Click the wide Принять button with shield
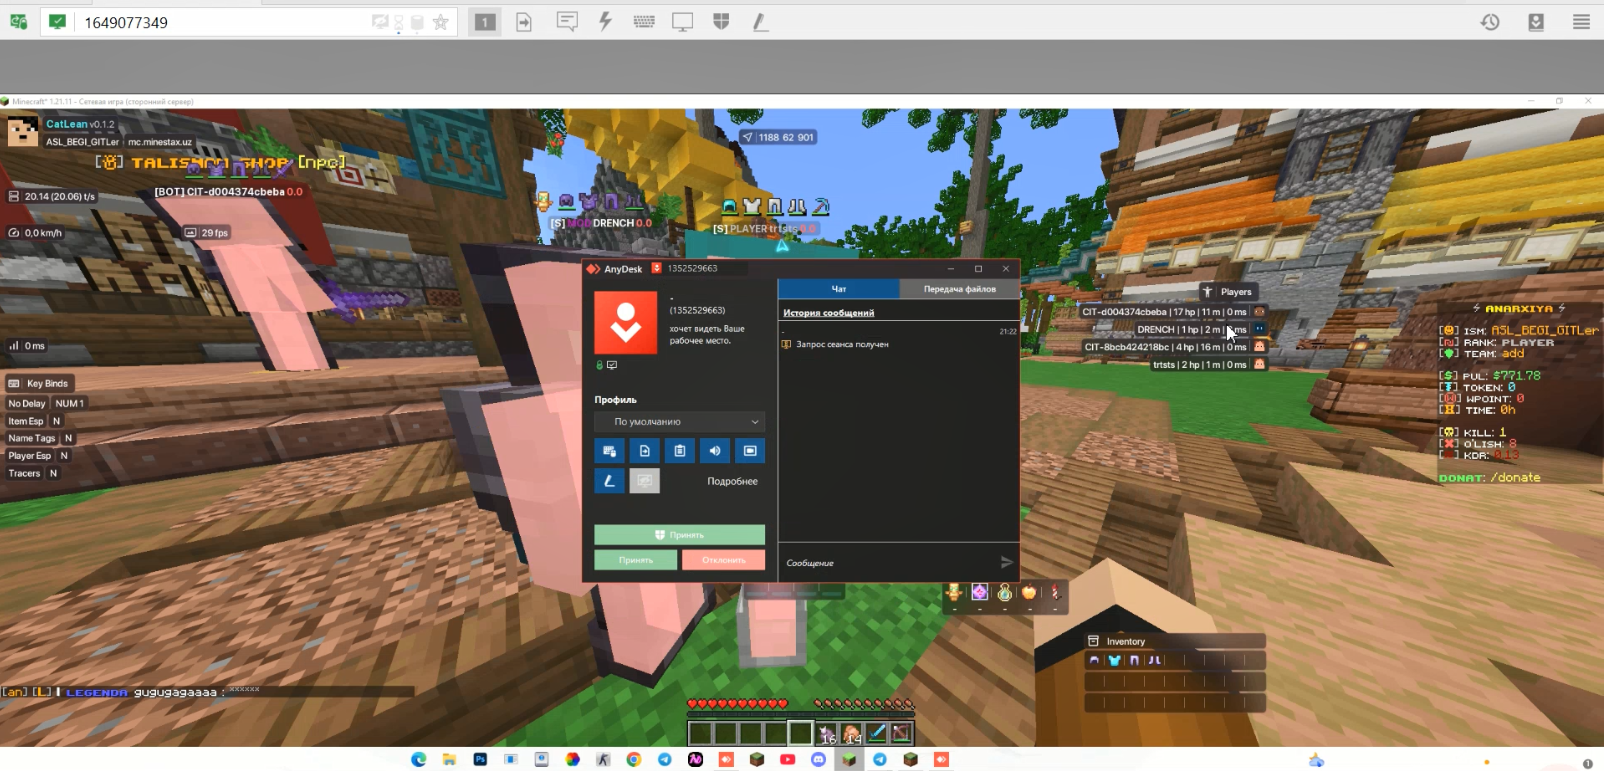The width and height of the screenshot is (1604, 771). click(679, 535)
